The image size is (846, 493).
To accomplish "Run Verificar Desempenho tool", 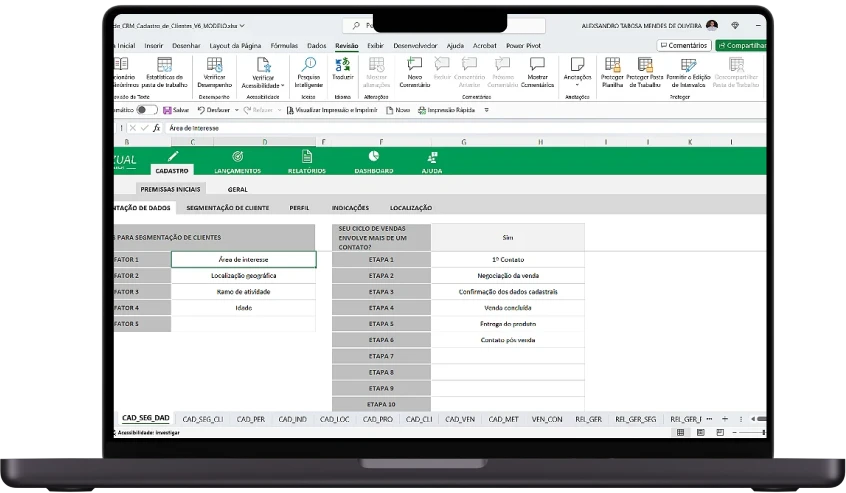I will tap(214, 72).
